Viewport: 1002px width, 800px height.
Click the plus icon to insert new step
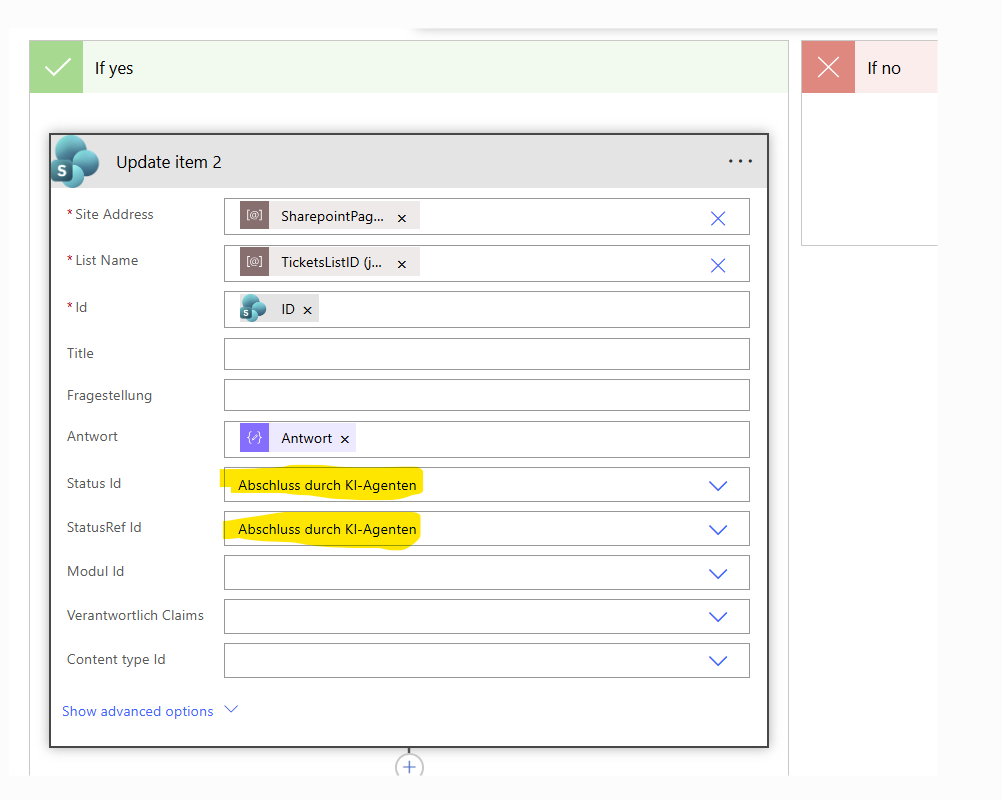point(409,767)
